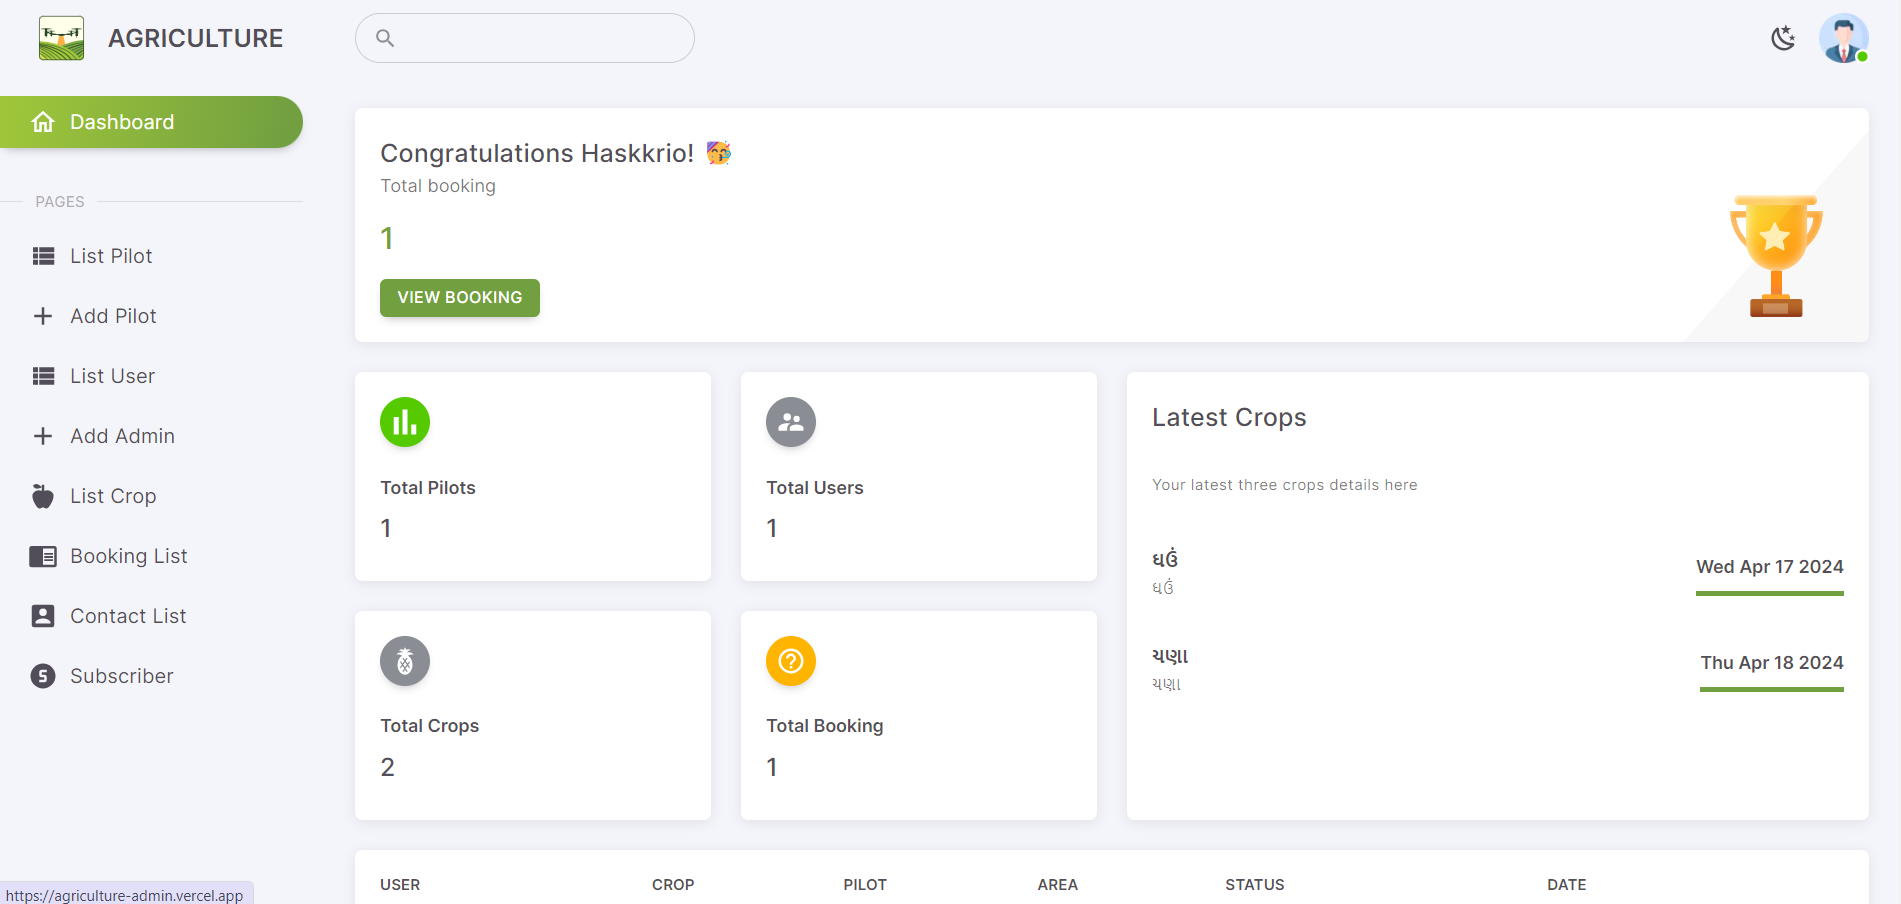Click the Agriculture drone logo icon
The height and width of the screenshot is (904, 1901).
pyautogui.click(x=62, y=38)
